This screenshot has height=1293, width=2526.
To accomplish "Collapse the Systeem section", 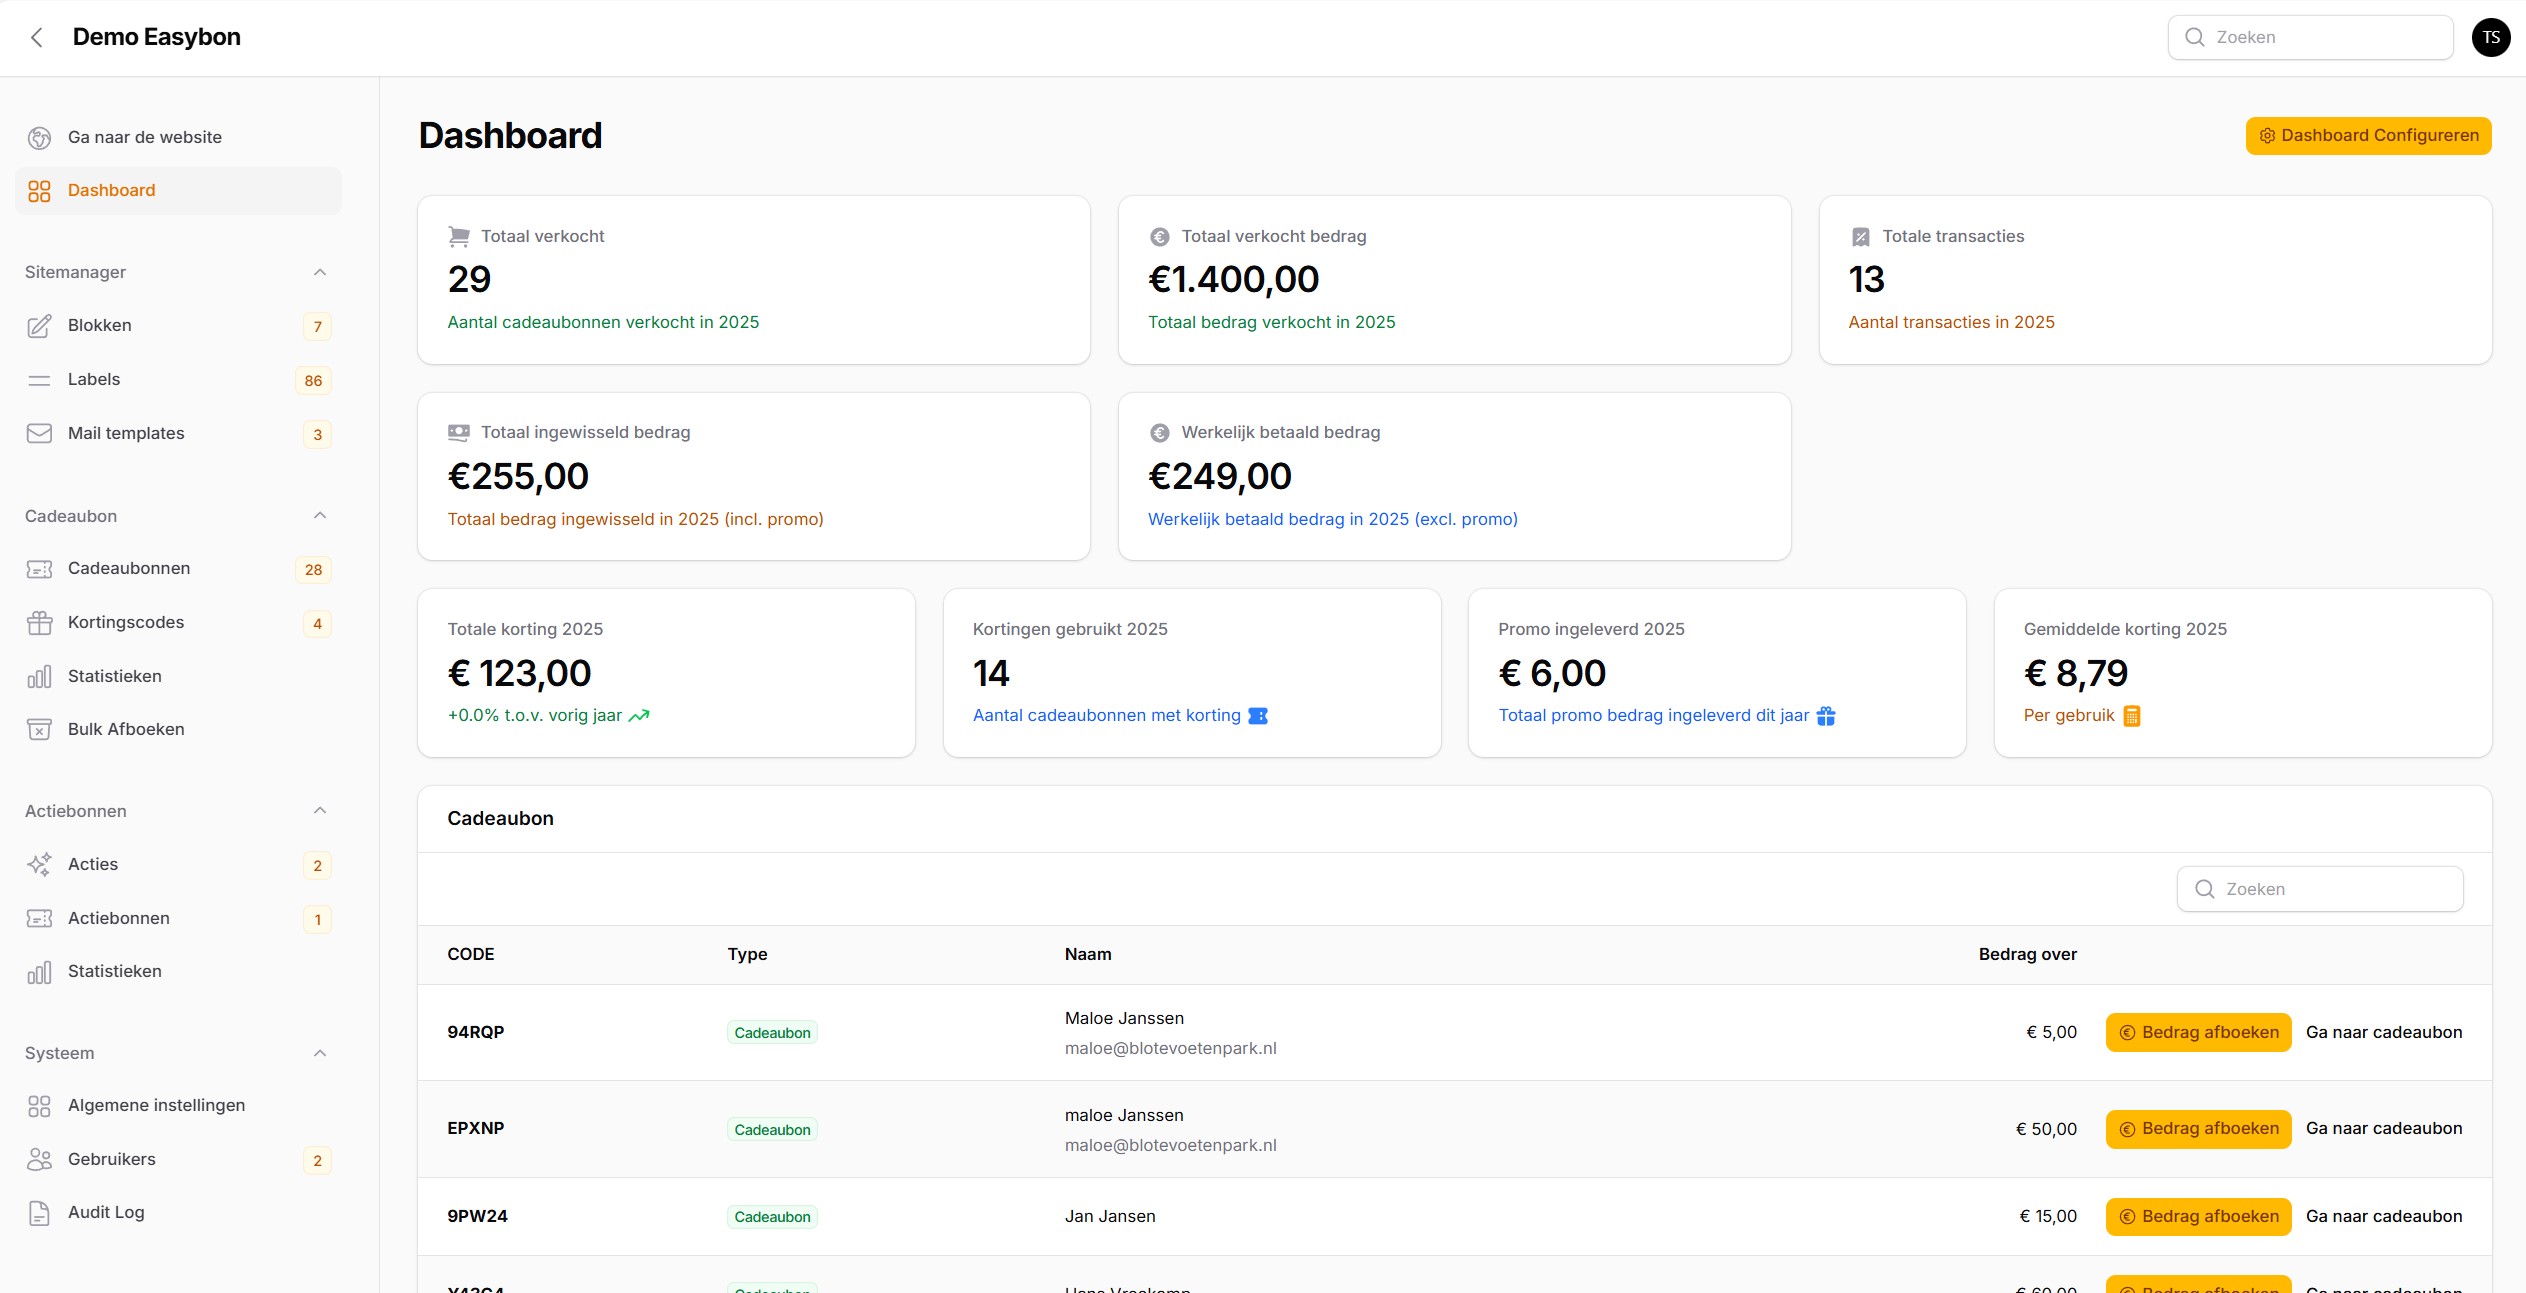I will 319,1053.
